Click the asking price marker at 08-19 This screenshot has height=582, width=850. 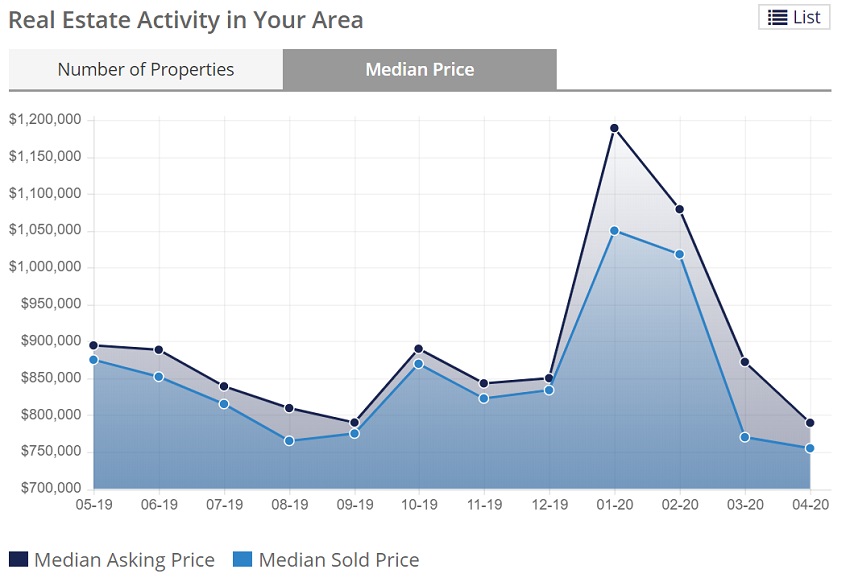click(289, 408)
